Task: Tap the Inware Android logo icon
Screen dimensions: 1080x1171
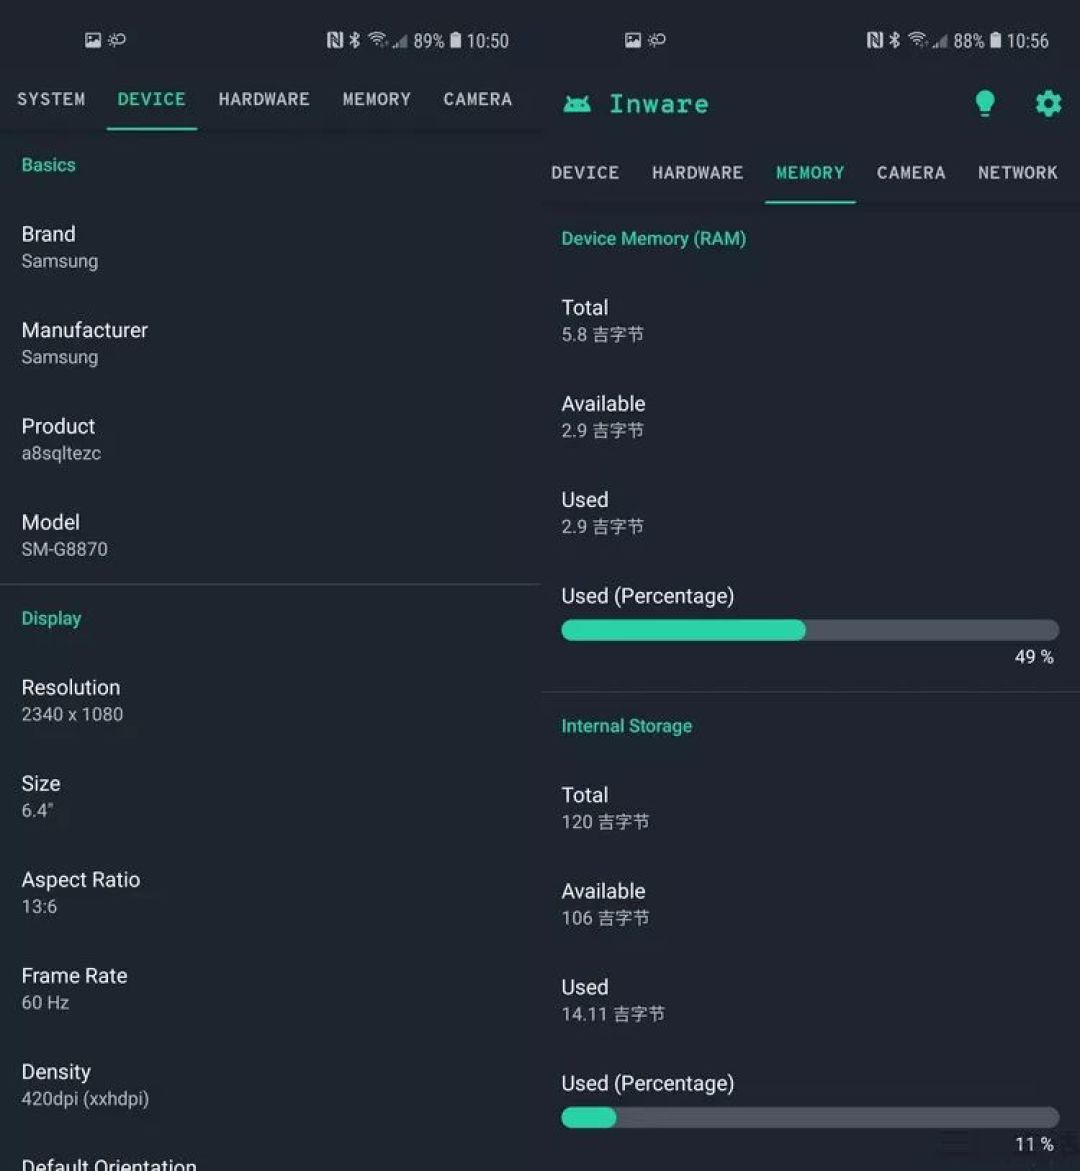Action: pos(577,104)
